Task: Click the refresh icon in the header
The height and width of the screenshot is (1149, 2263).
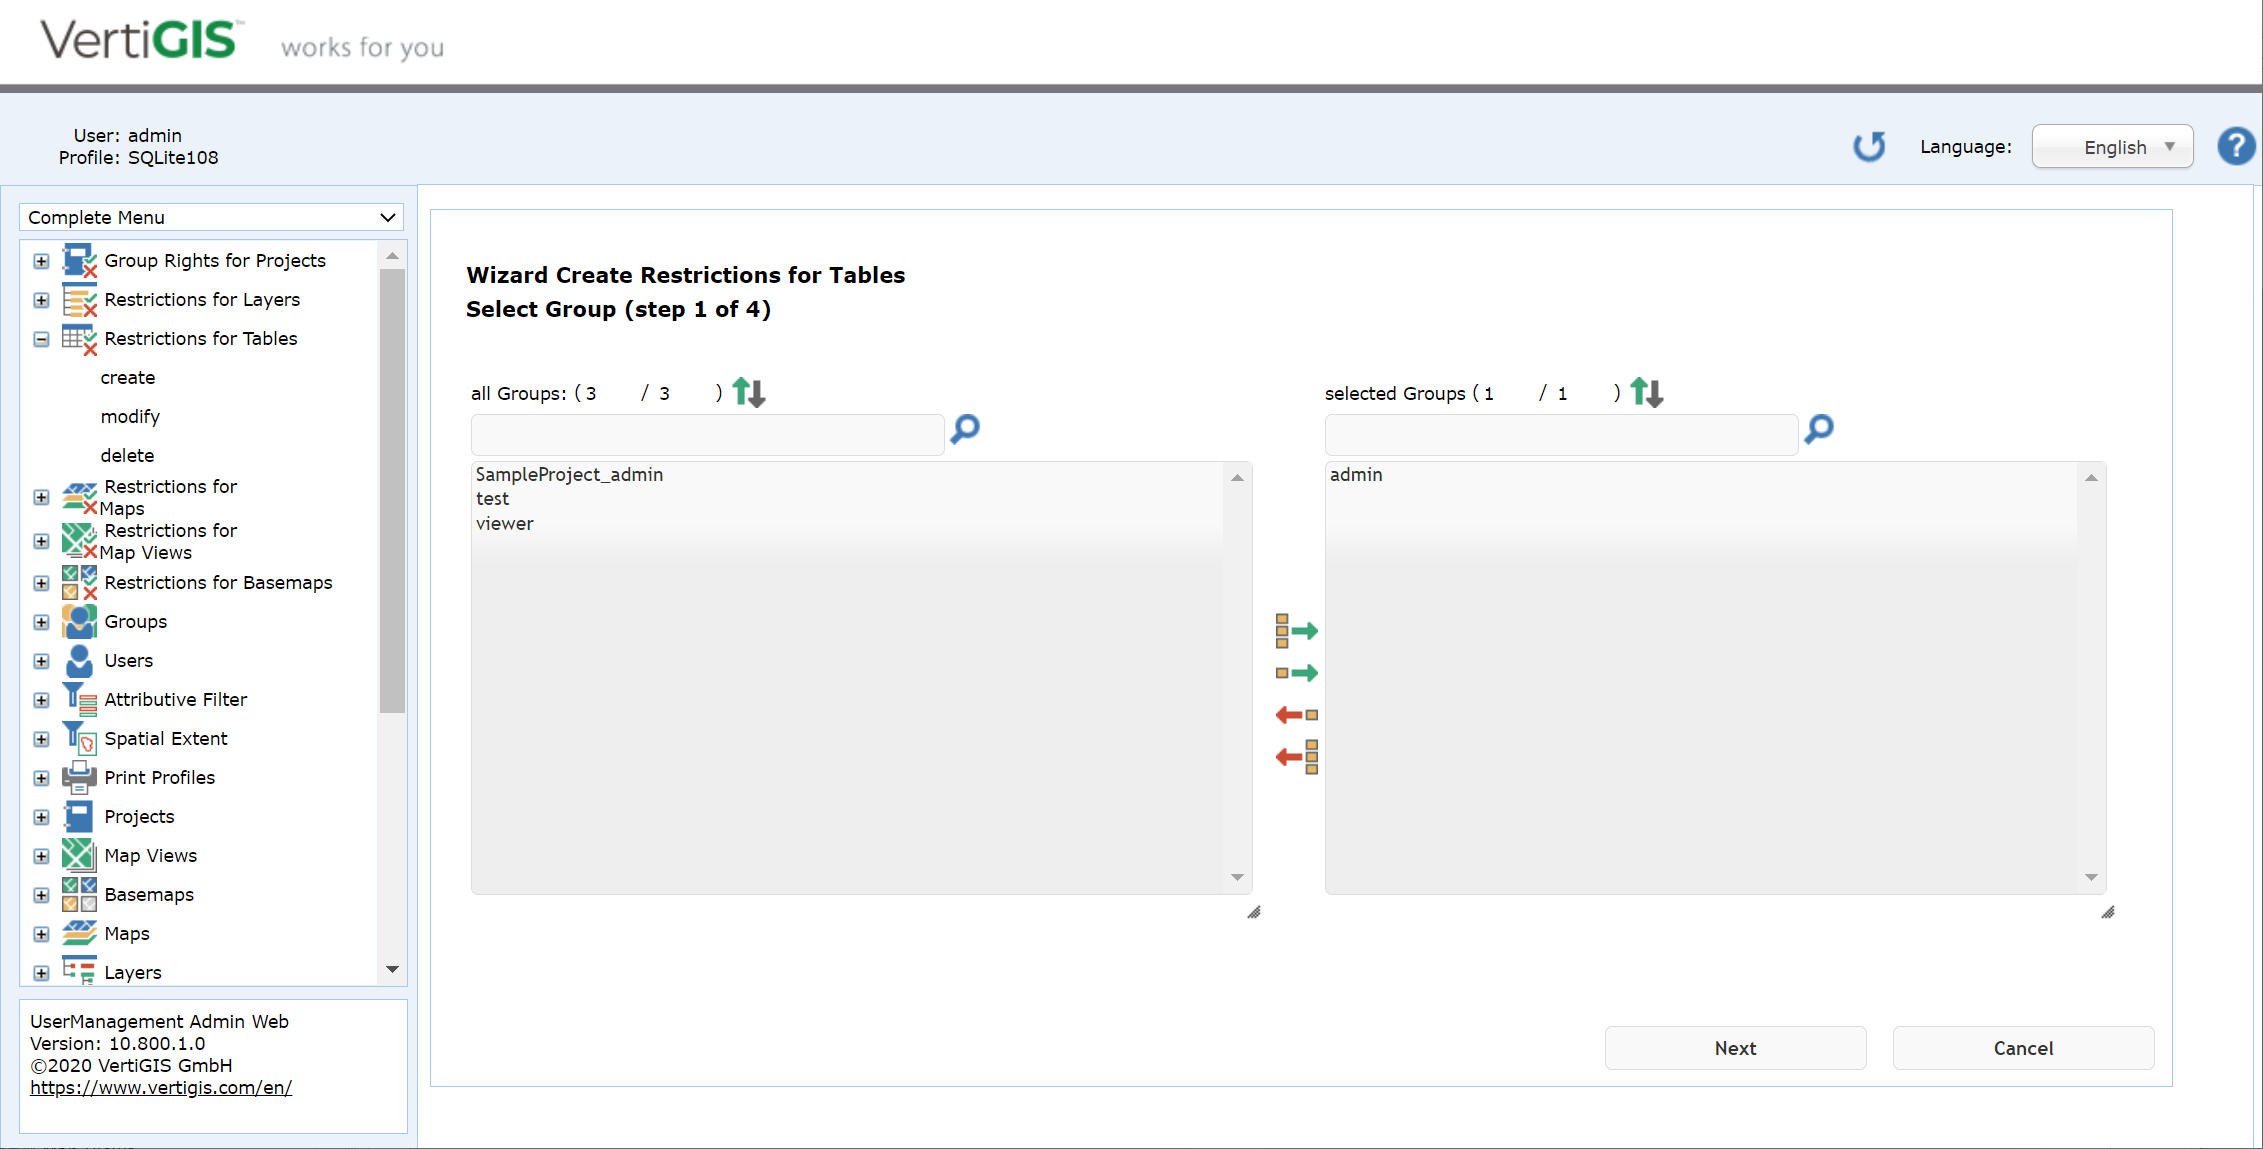Action: click(1869, 146)
